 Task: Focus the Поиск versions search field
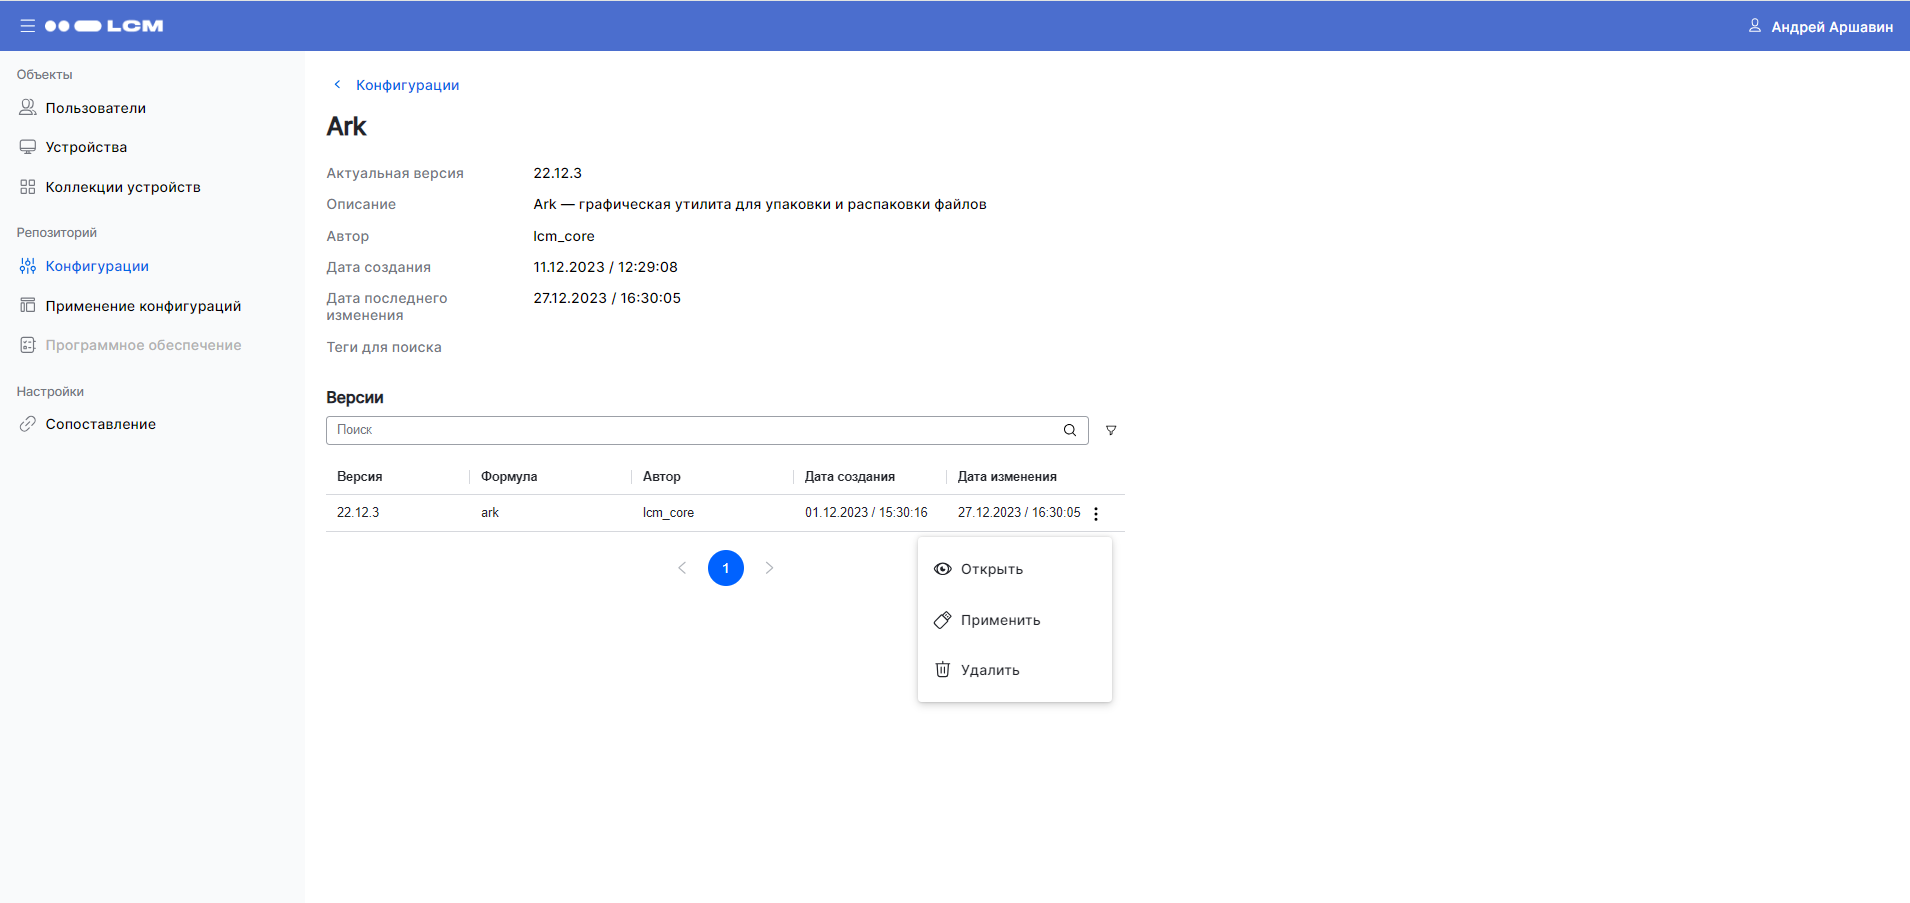pos(690,430)
